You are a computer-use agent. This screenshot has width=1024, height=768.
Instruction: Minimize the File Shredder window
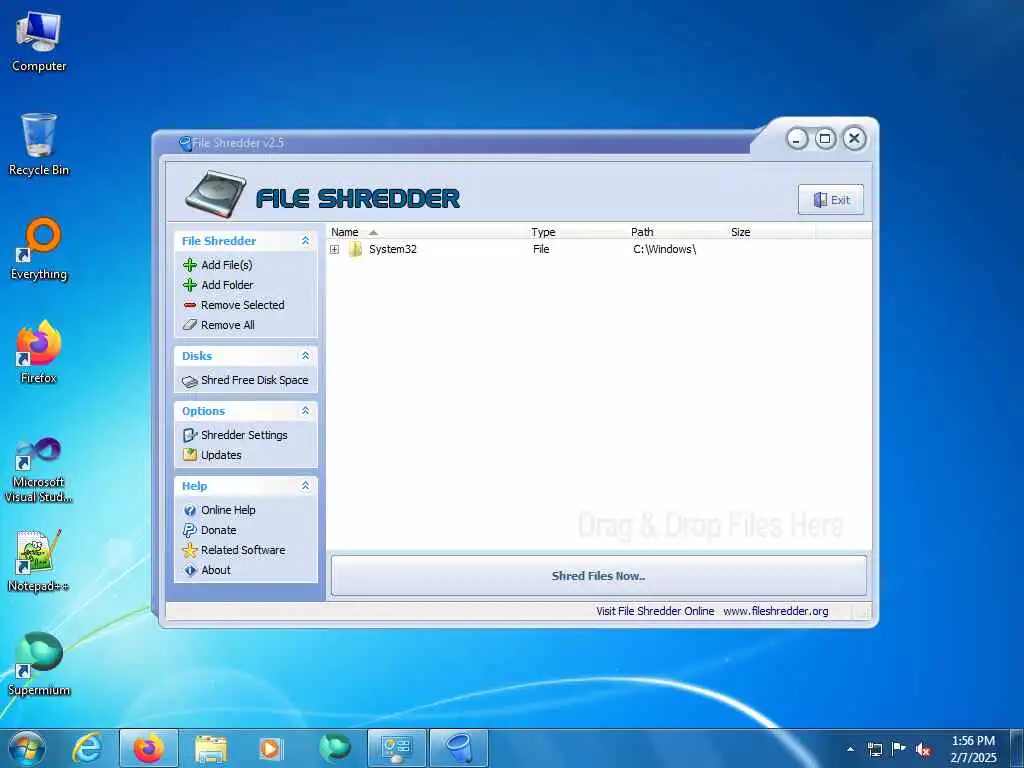click(x=797, y=139)
